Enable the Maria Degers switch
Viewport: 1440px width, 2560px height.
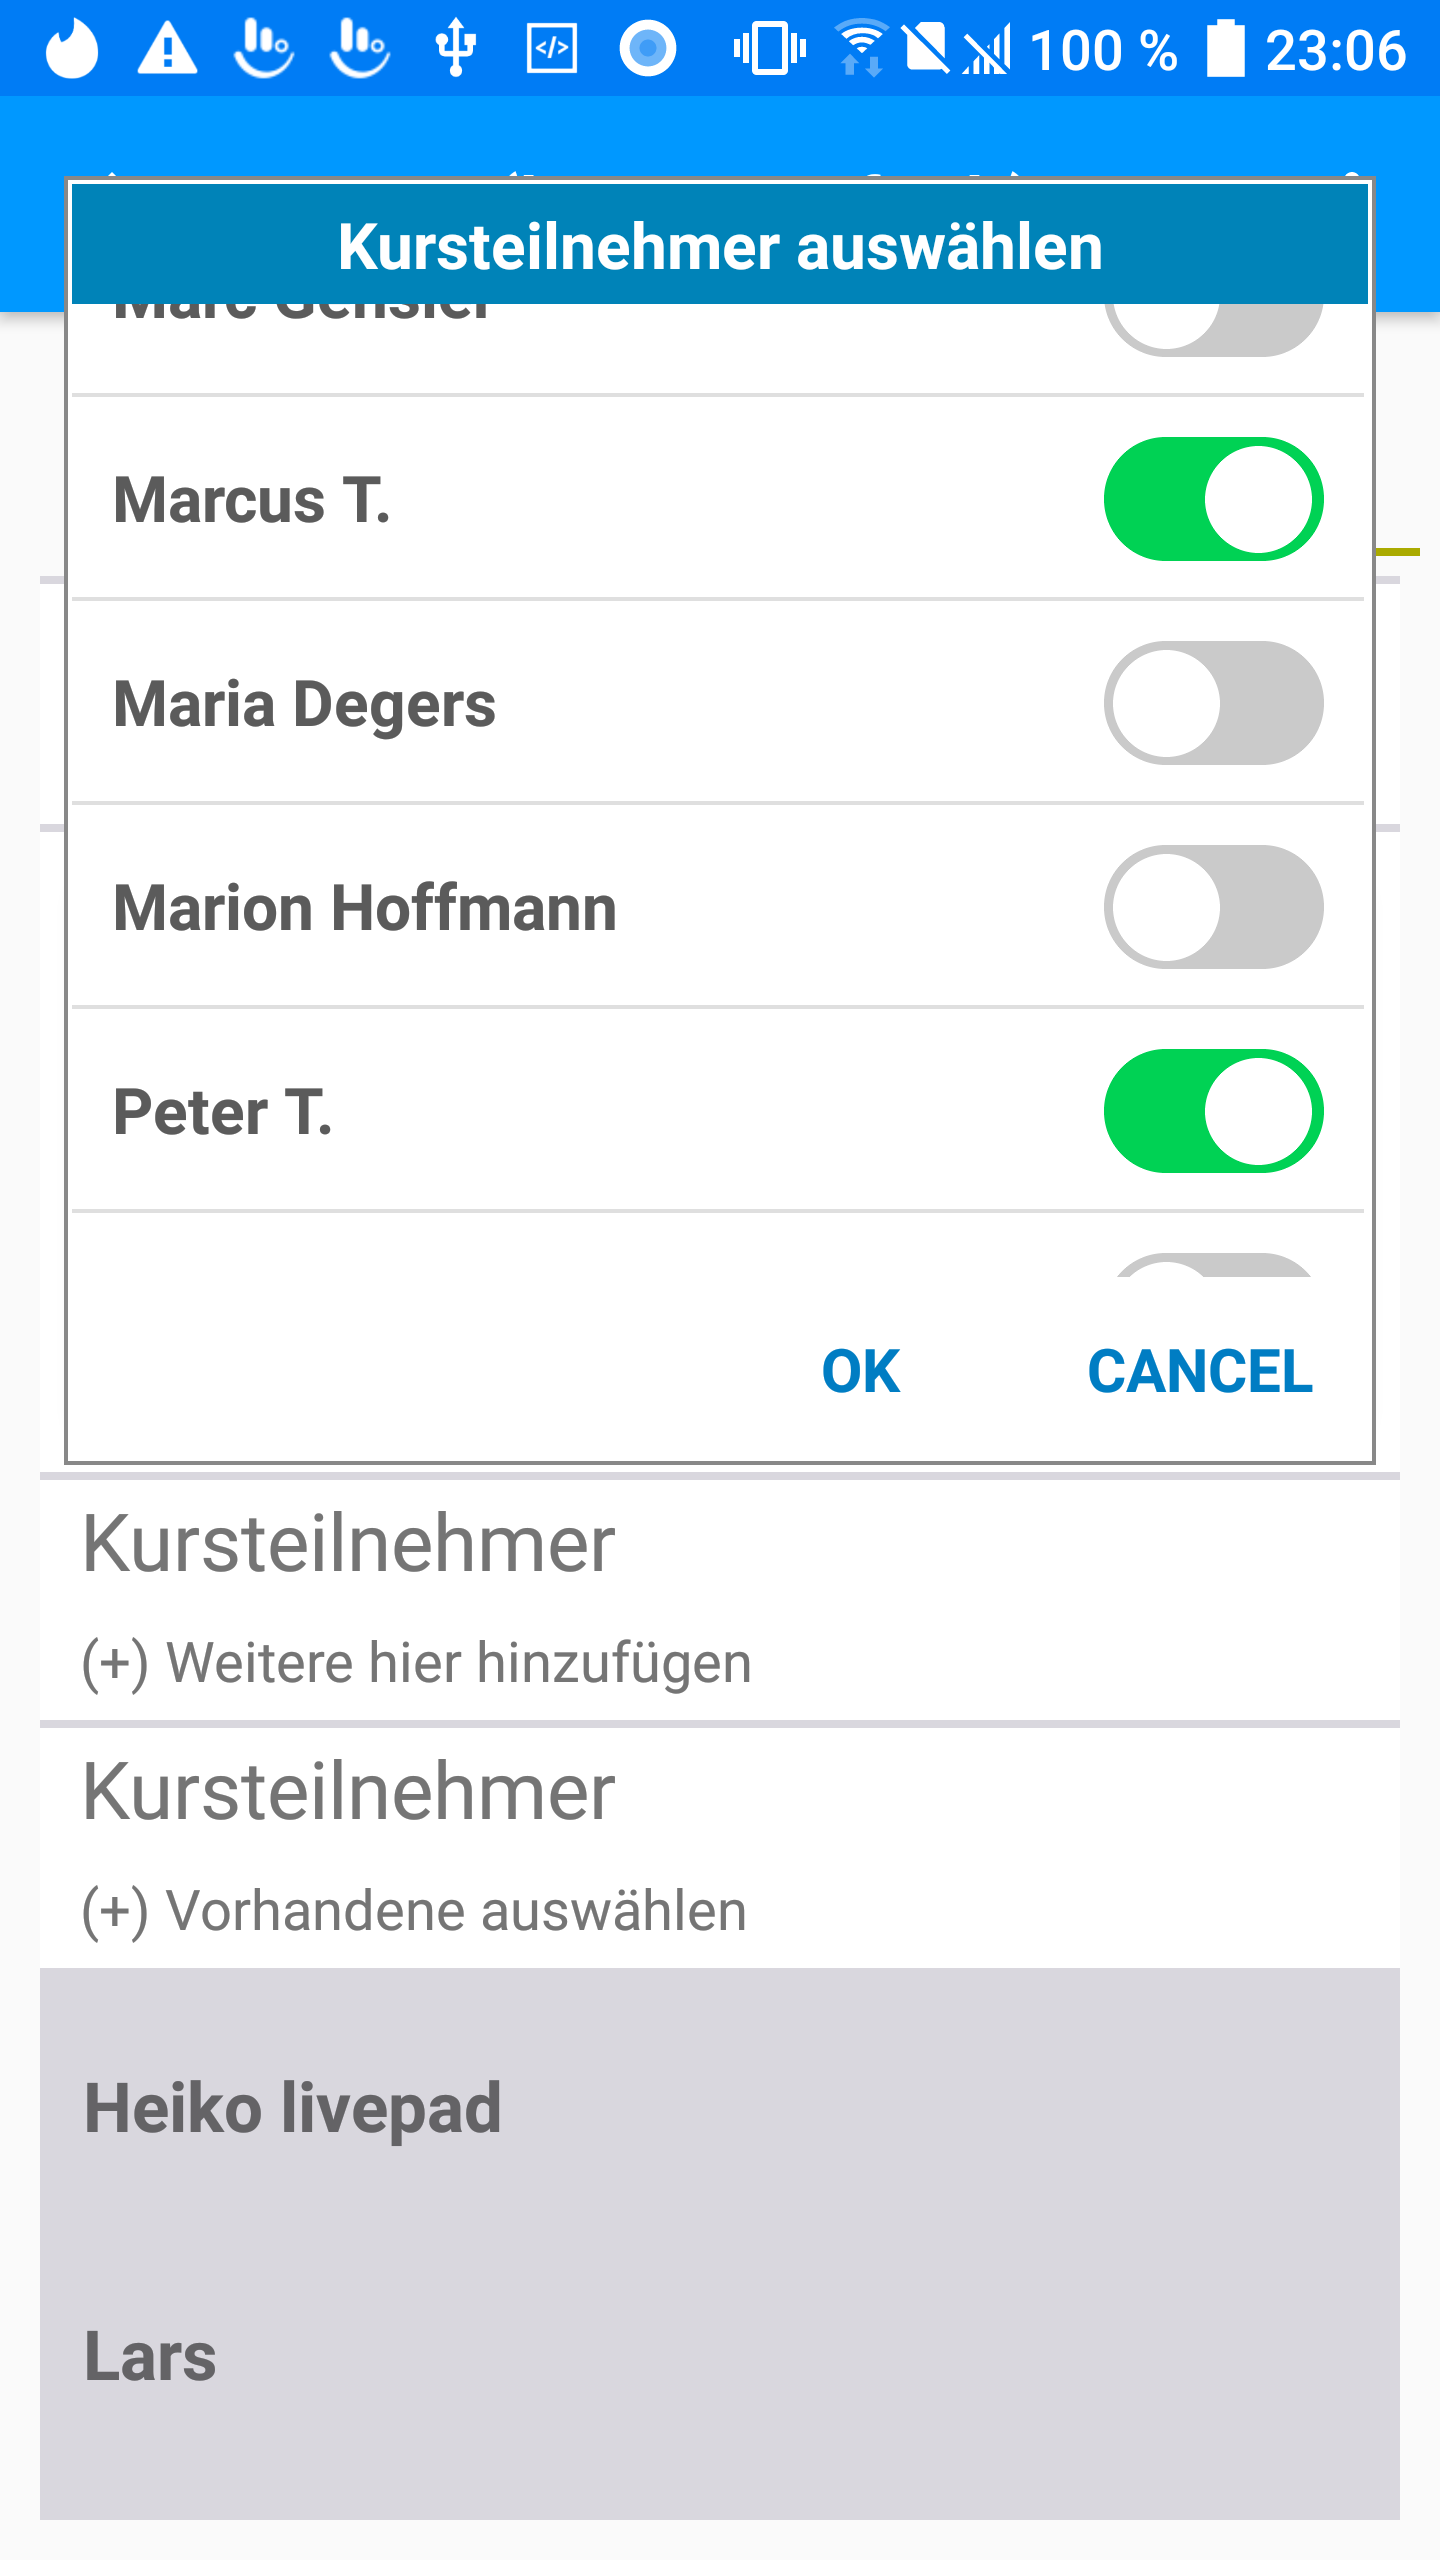1213,703
